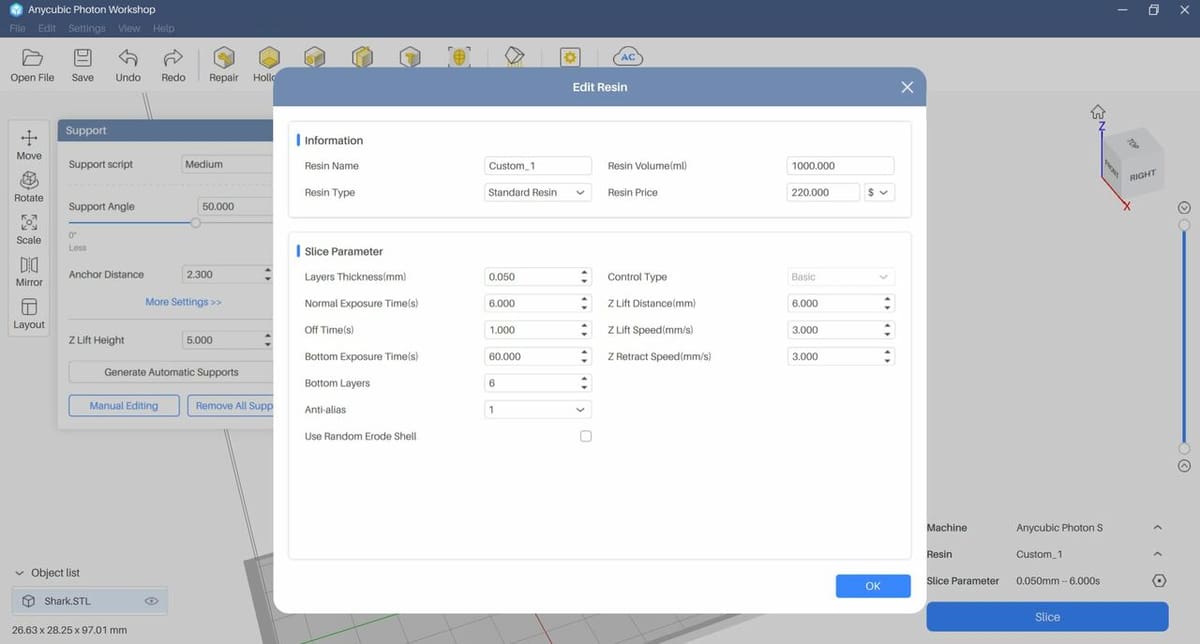This screenshot has width=1200, height=644.
Task: Expand the Machine Anycubic Photon S chevron
Action: click(x=1158, y=528)
